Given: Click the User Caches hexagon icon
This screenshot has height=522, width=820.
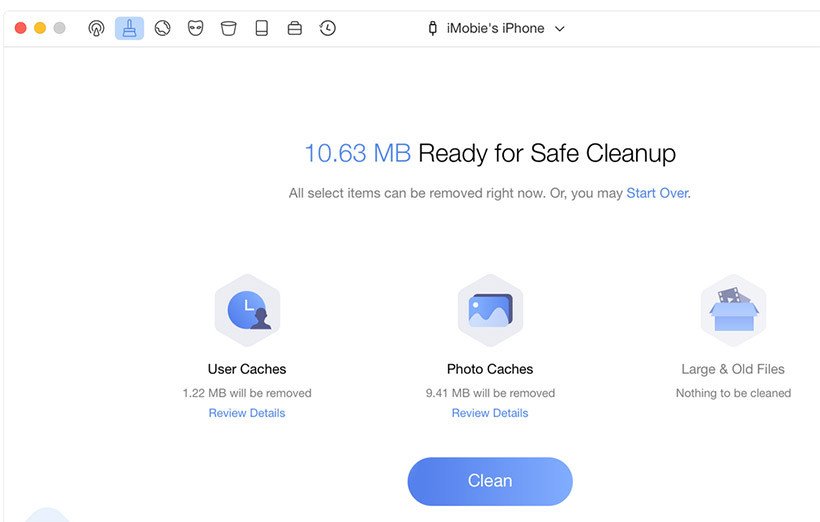Looking at the screenshot, I should click(247, 310).
